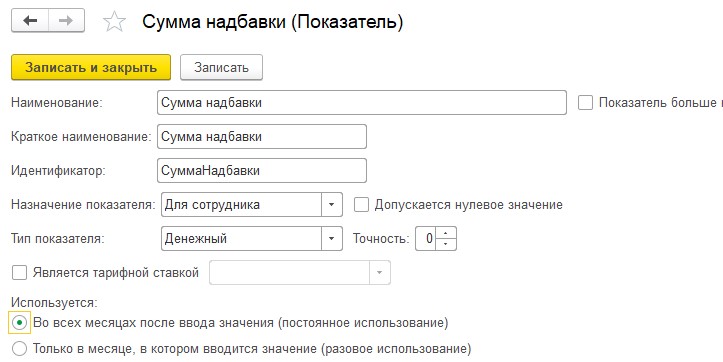This screenshot has width=723, height=362.
Task: Check Является тарифной ставкой option
Action: point(19,273)
